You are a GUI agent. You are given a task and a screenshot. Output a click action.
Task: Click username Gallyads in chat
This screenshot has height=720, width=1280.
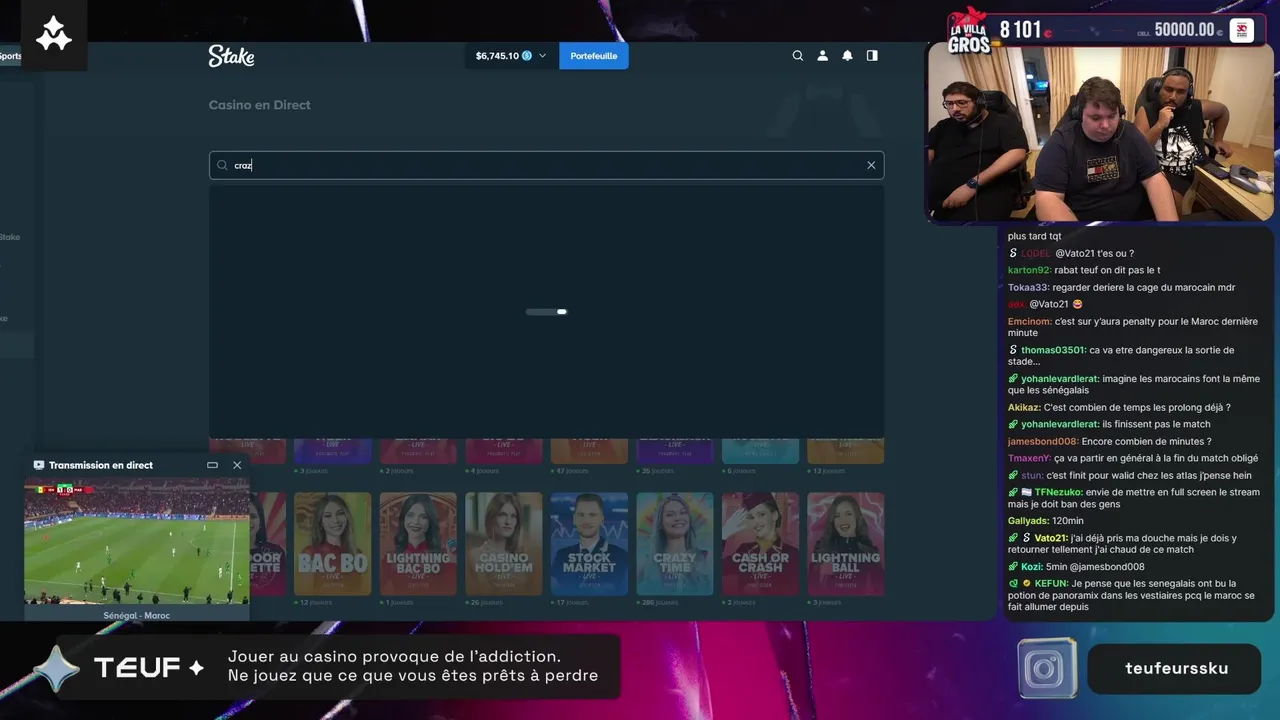(1029, 521)
